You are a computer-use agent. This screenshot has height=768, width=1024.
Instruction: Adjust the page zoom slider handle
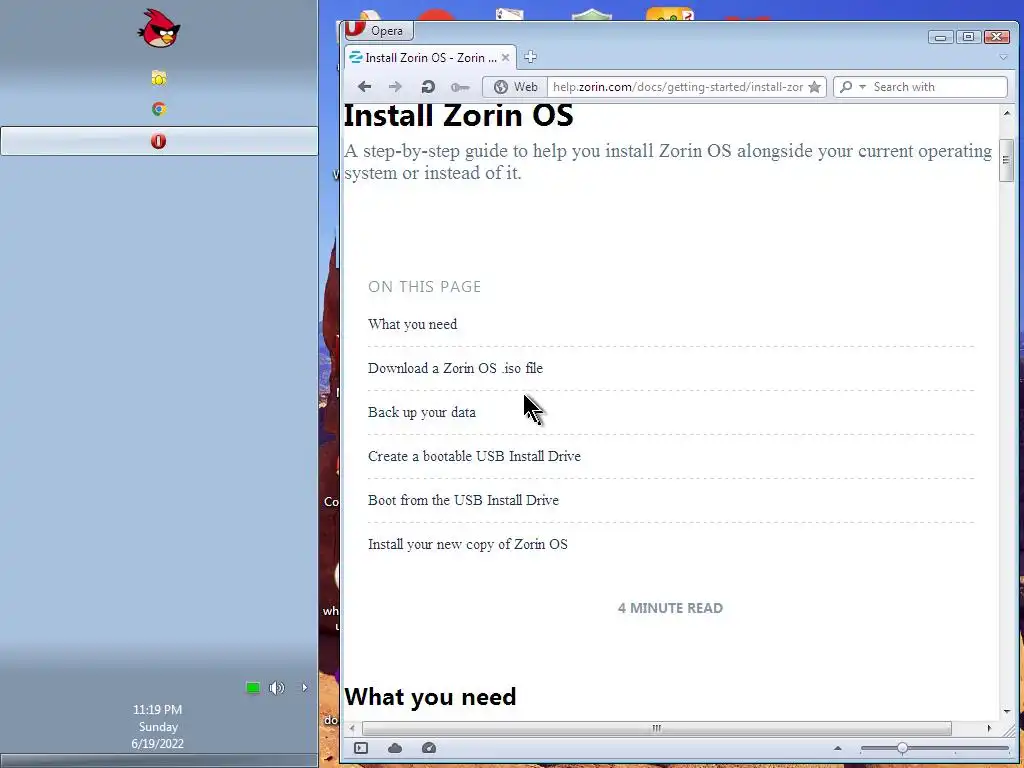click(902, 748)
